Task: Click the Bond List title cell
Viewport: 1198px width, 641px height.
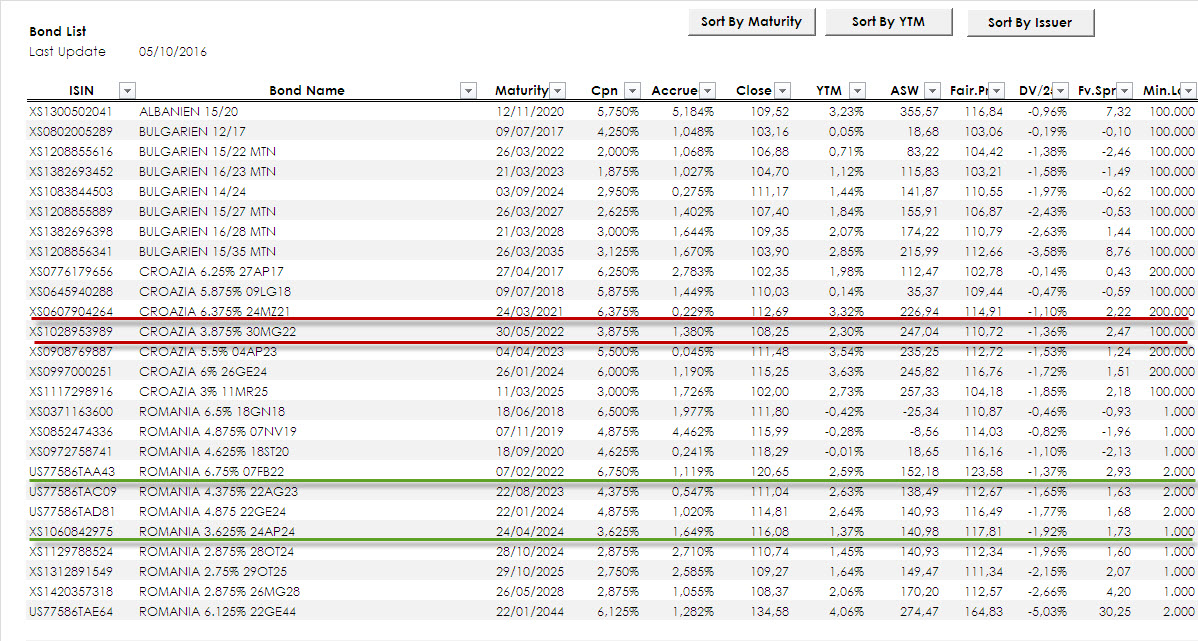Action: point(58,32)
